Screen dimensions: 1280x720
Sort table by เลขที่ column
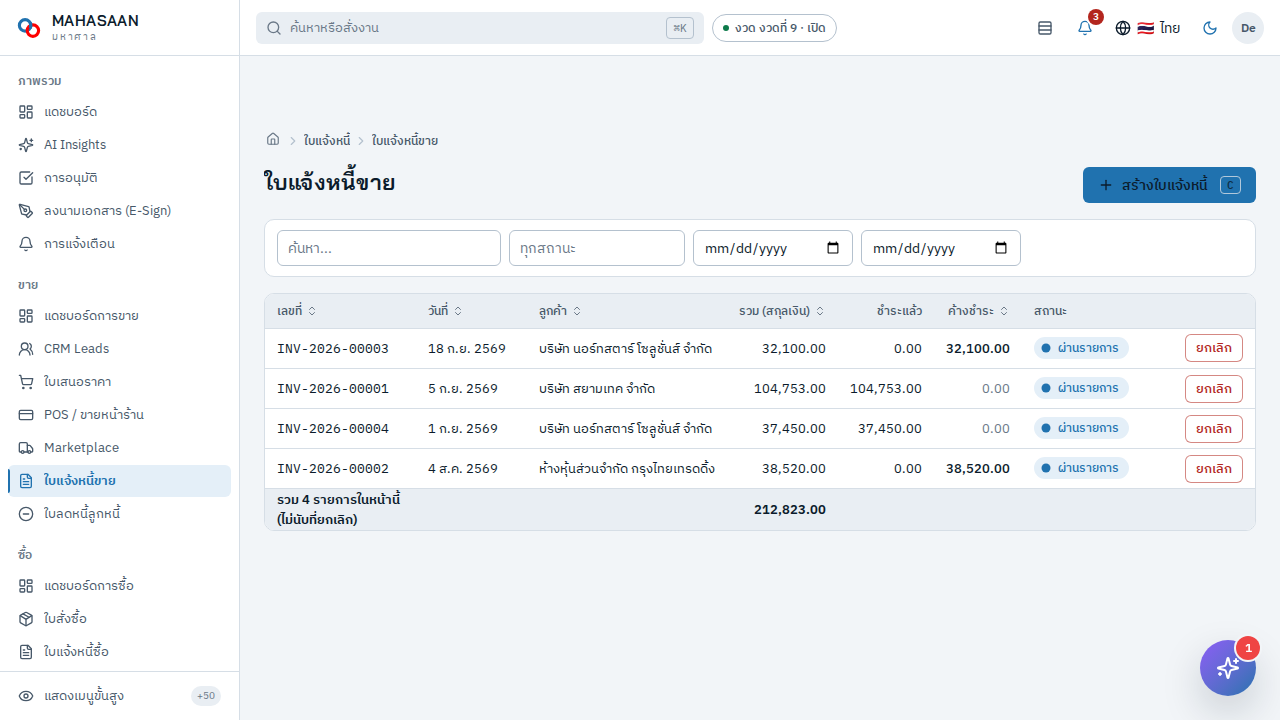[x=296, y=311]
